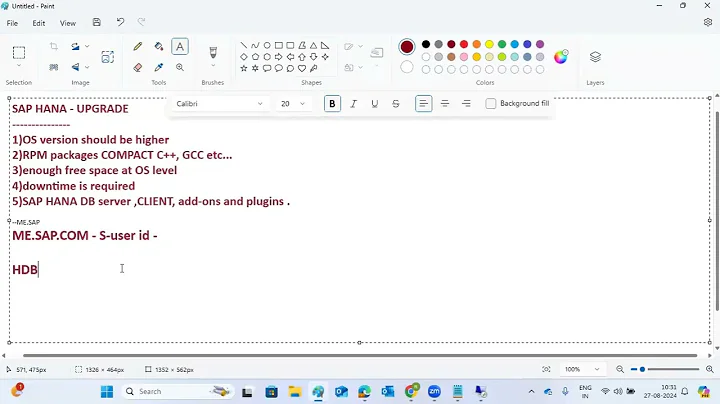Select the Curve shape
720x404 pixels.
[x=255, y=45]
